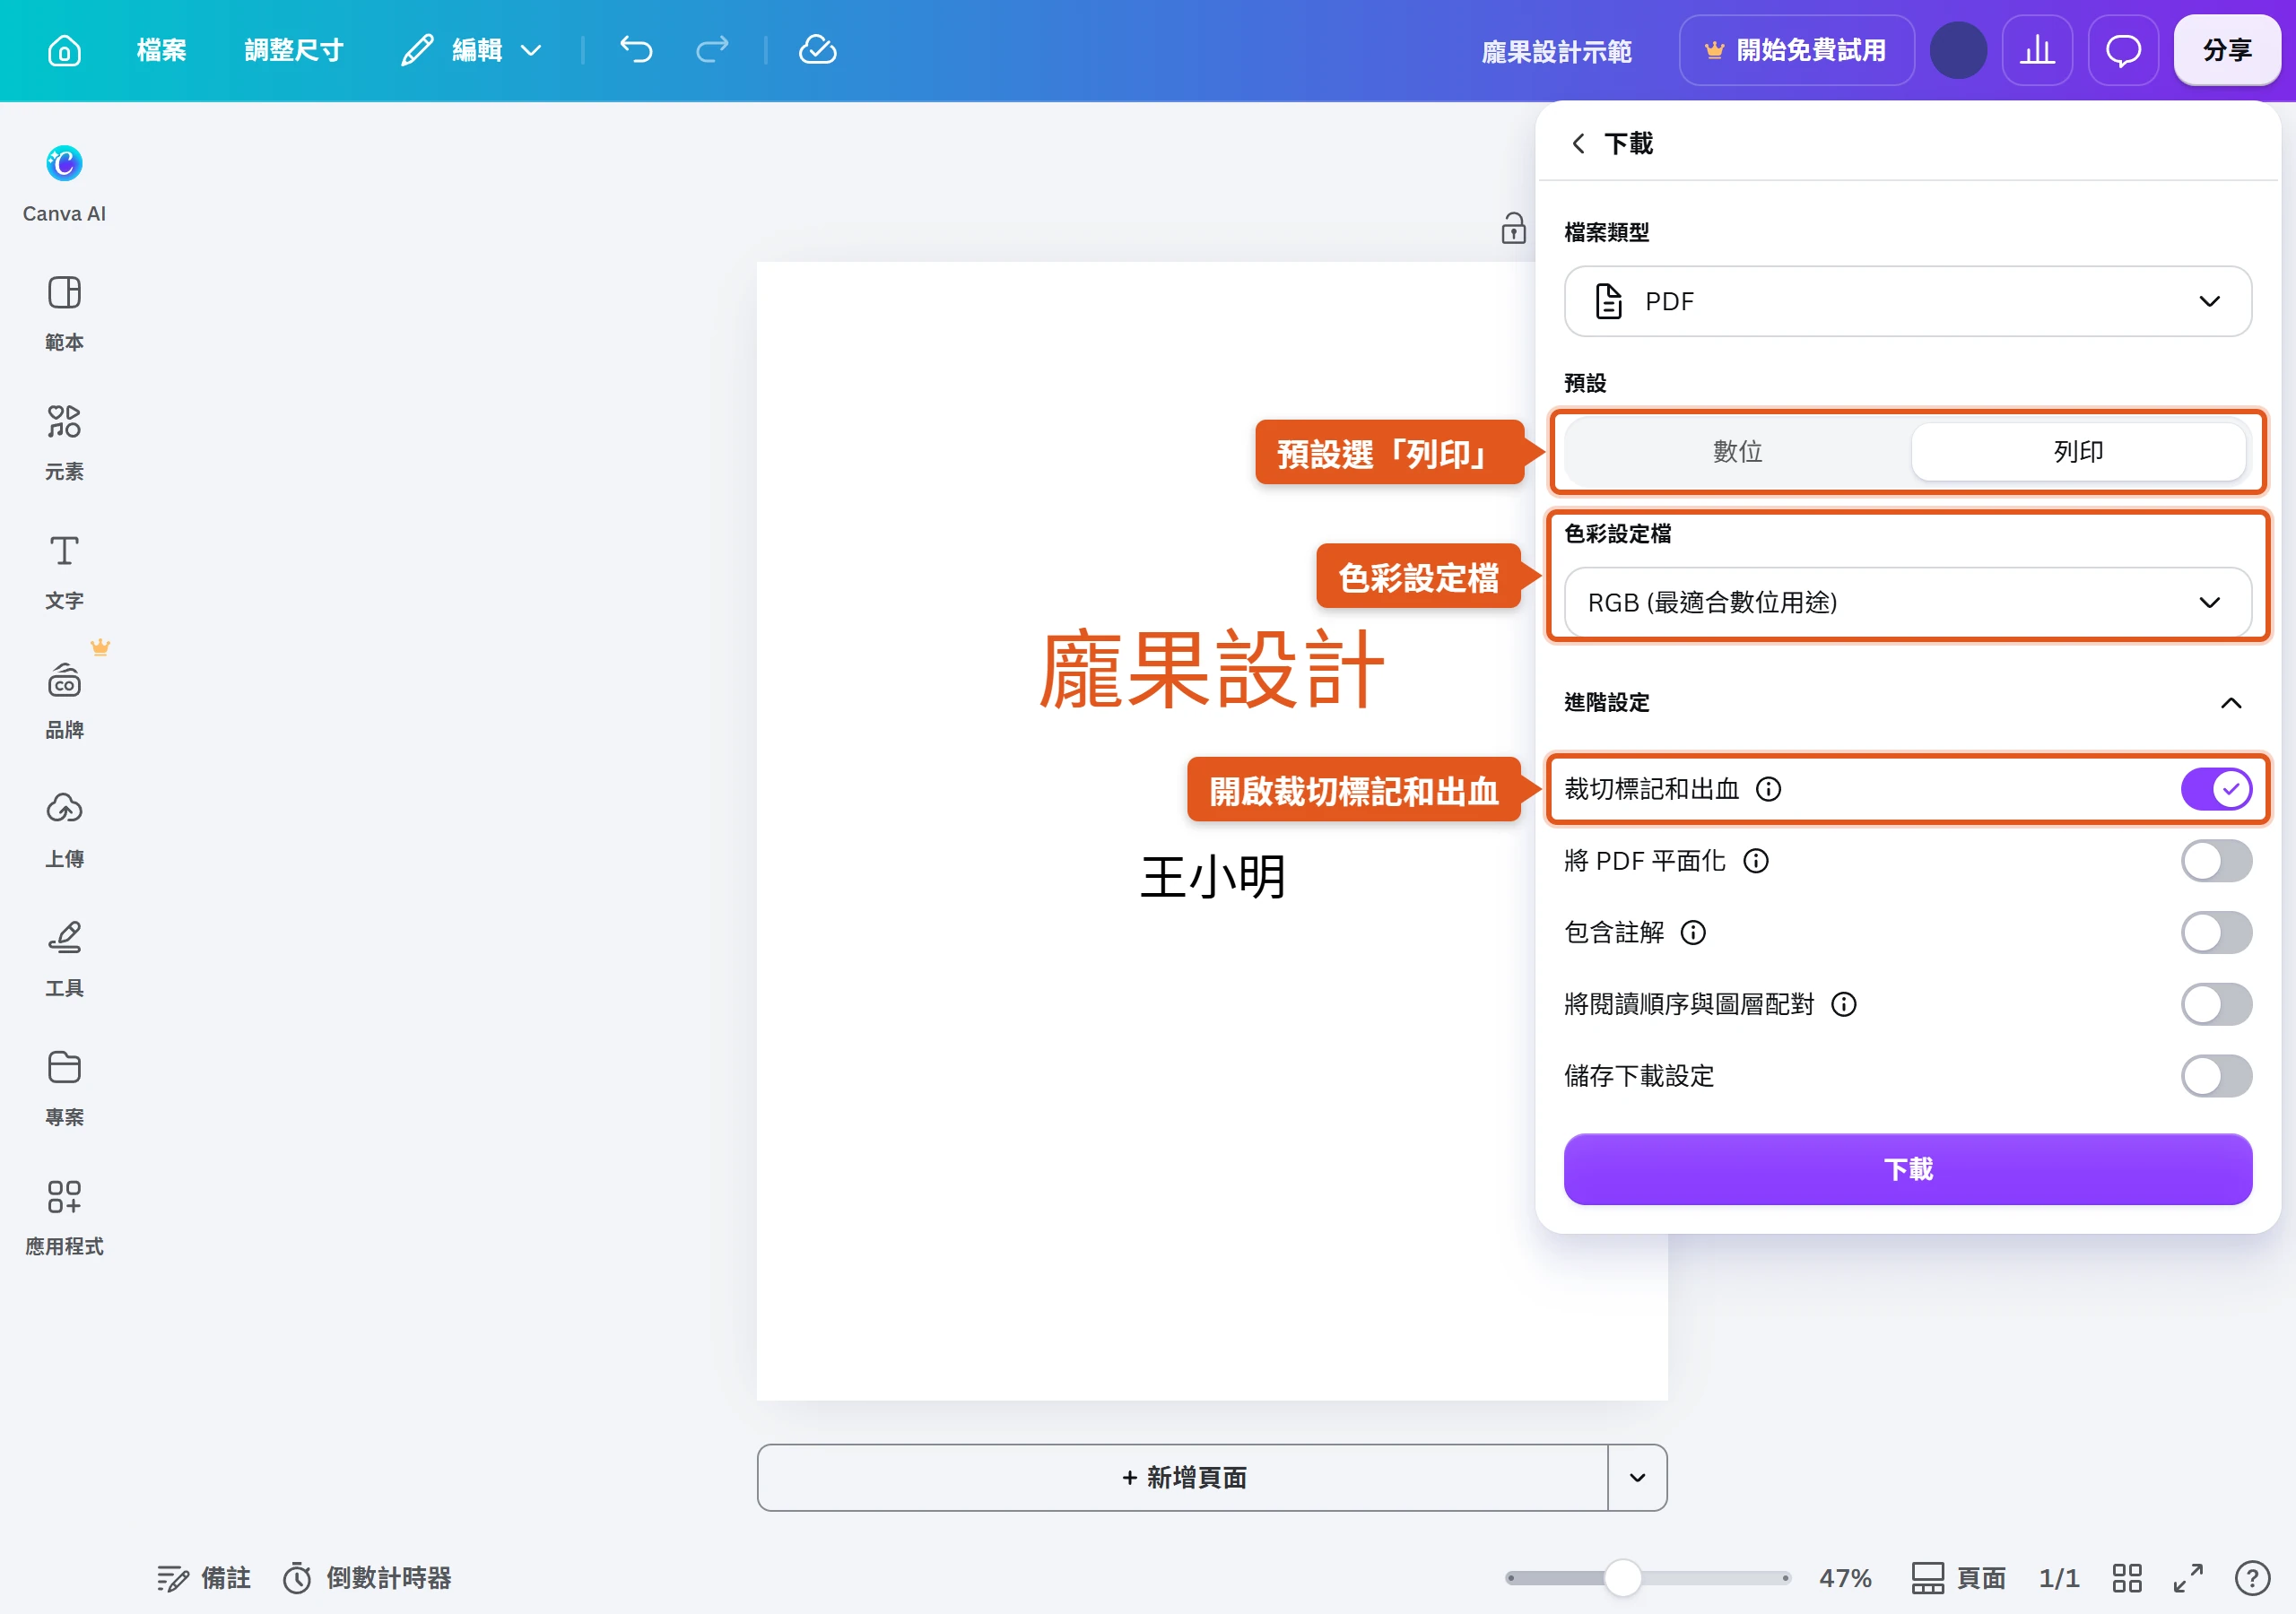Click the cloud save status icon
Viewport: 2296px width, 1614px height.
pos(817,49)
